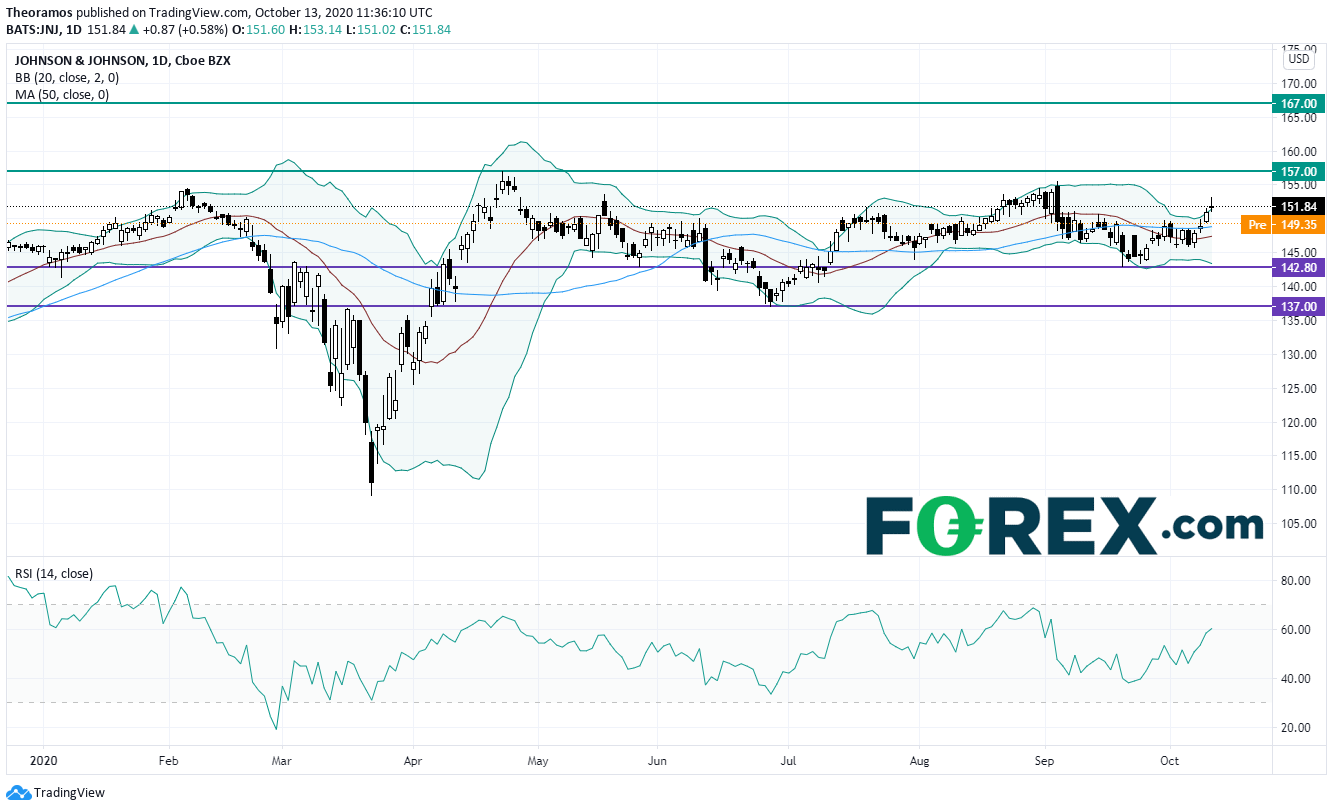Click the Oct label on time axis

(x=1170, y=761)
